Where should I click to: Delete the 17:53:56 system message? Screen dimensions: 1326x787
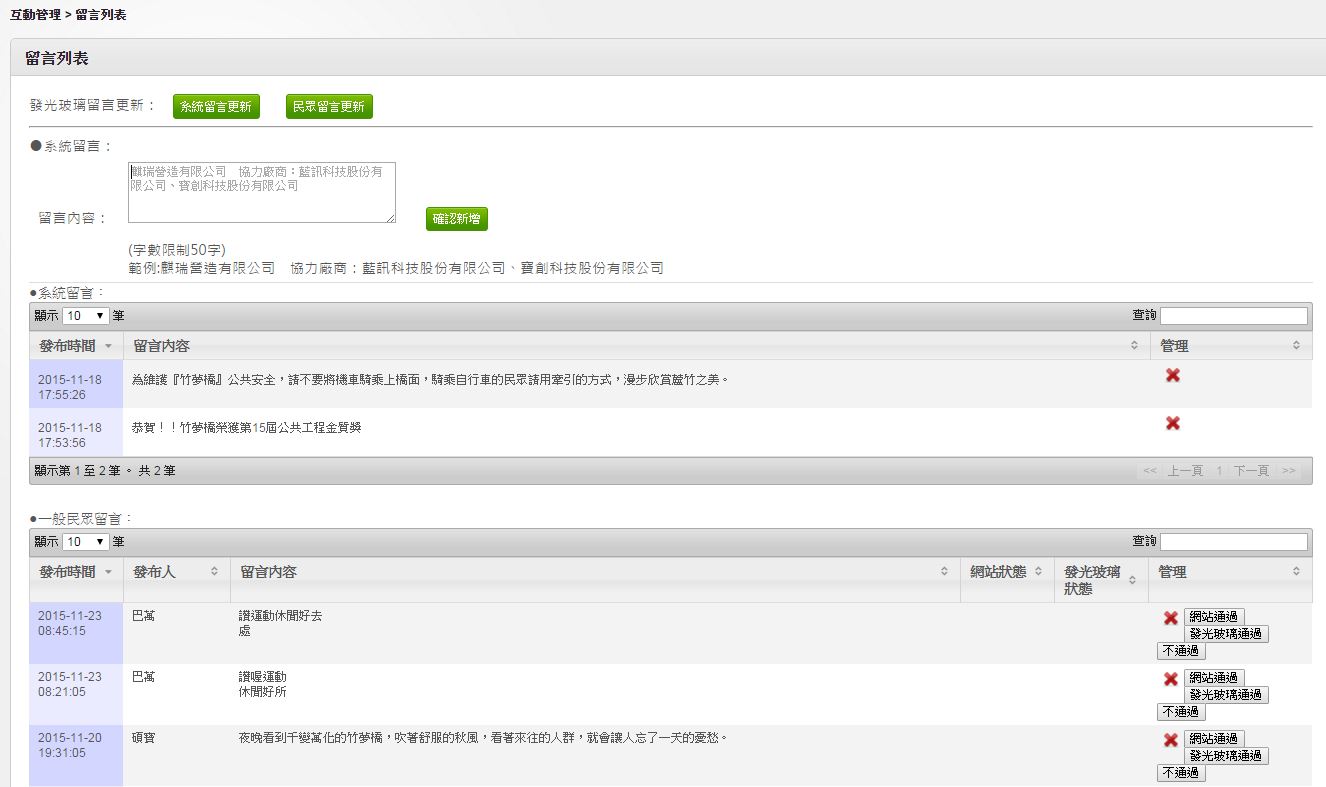tap(1173, 423)
